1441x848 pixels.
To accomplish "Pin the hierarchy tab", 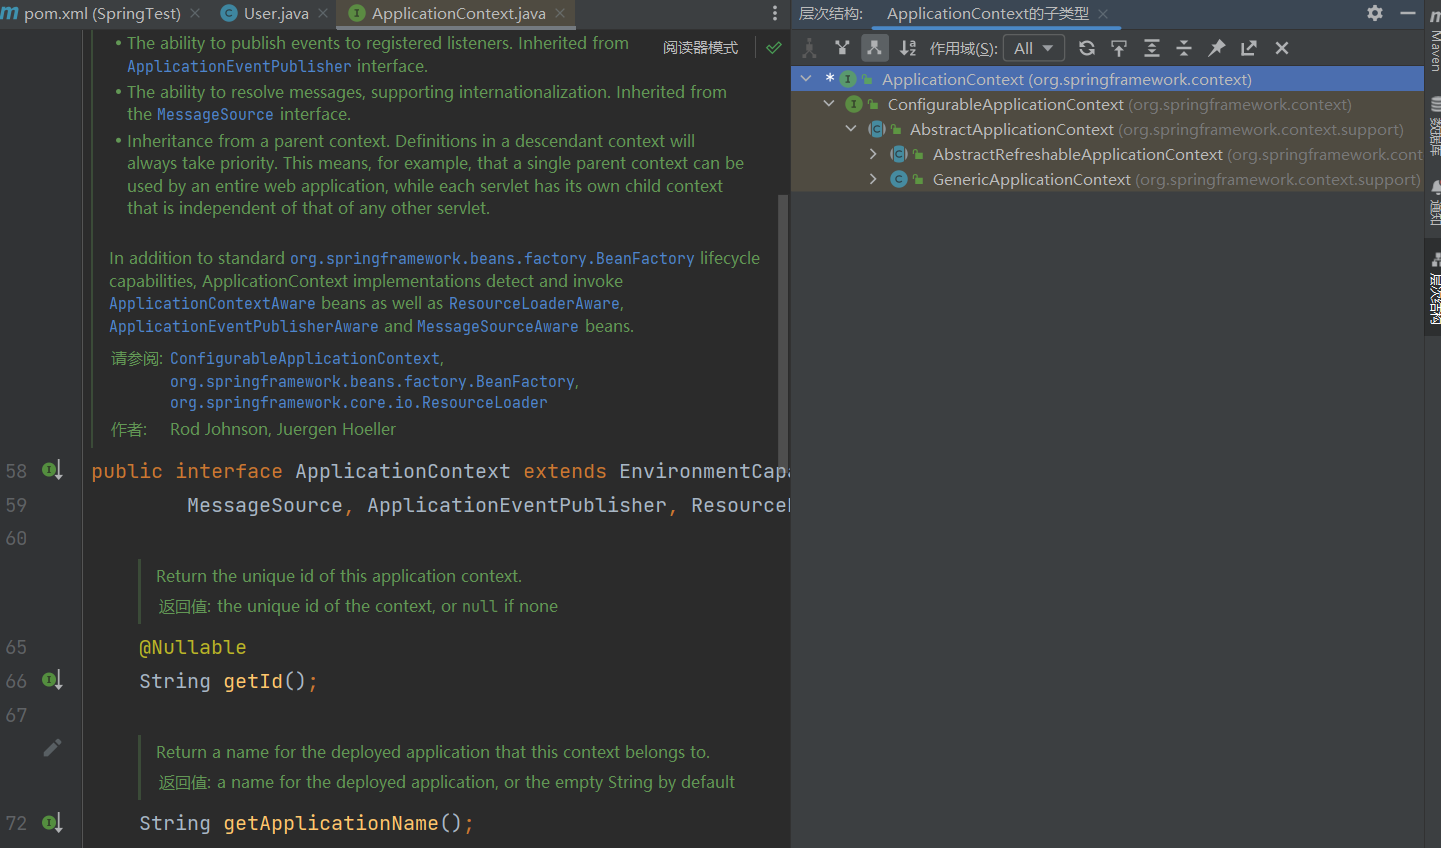I will (1217, 48).
